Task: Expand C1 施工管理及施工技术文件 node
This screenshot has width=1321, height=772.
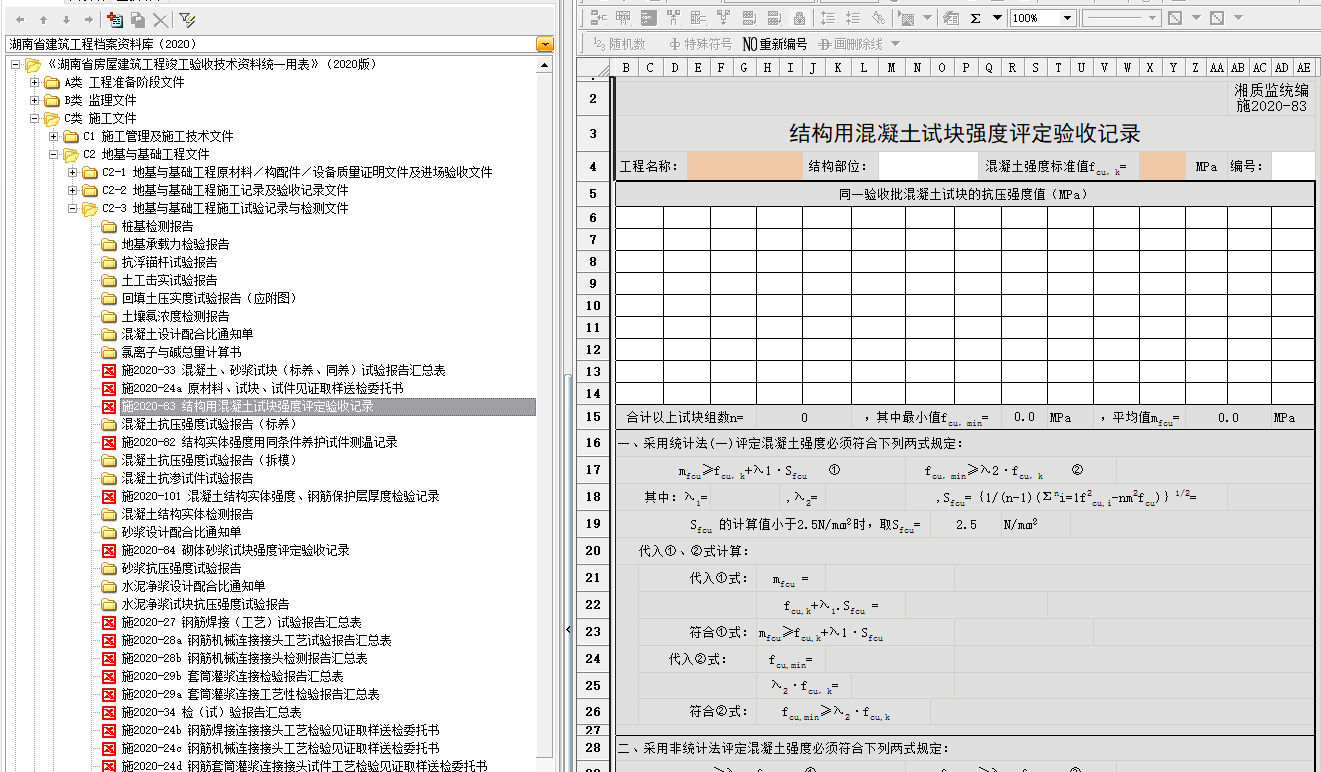Action: pos(54,137)
